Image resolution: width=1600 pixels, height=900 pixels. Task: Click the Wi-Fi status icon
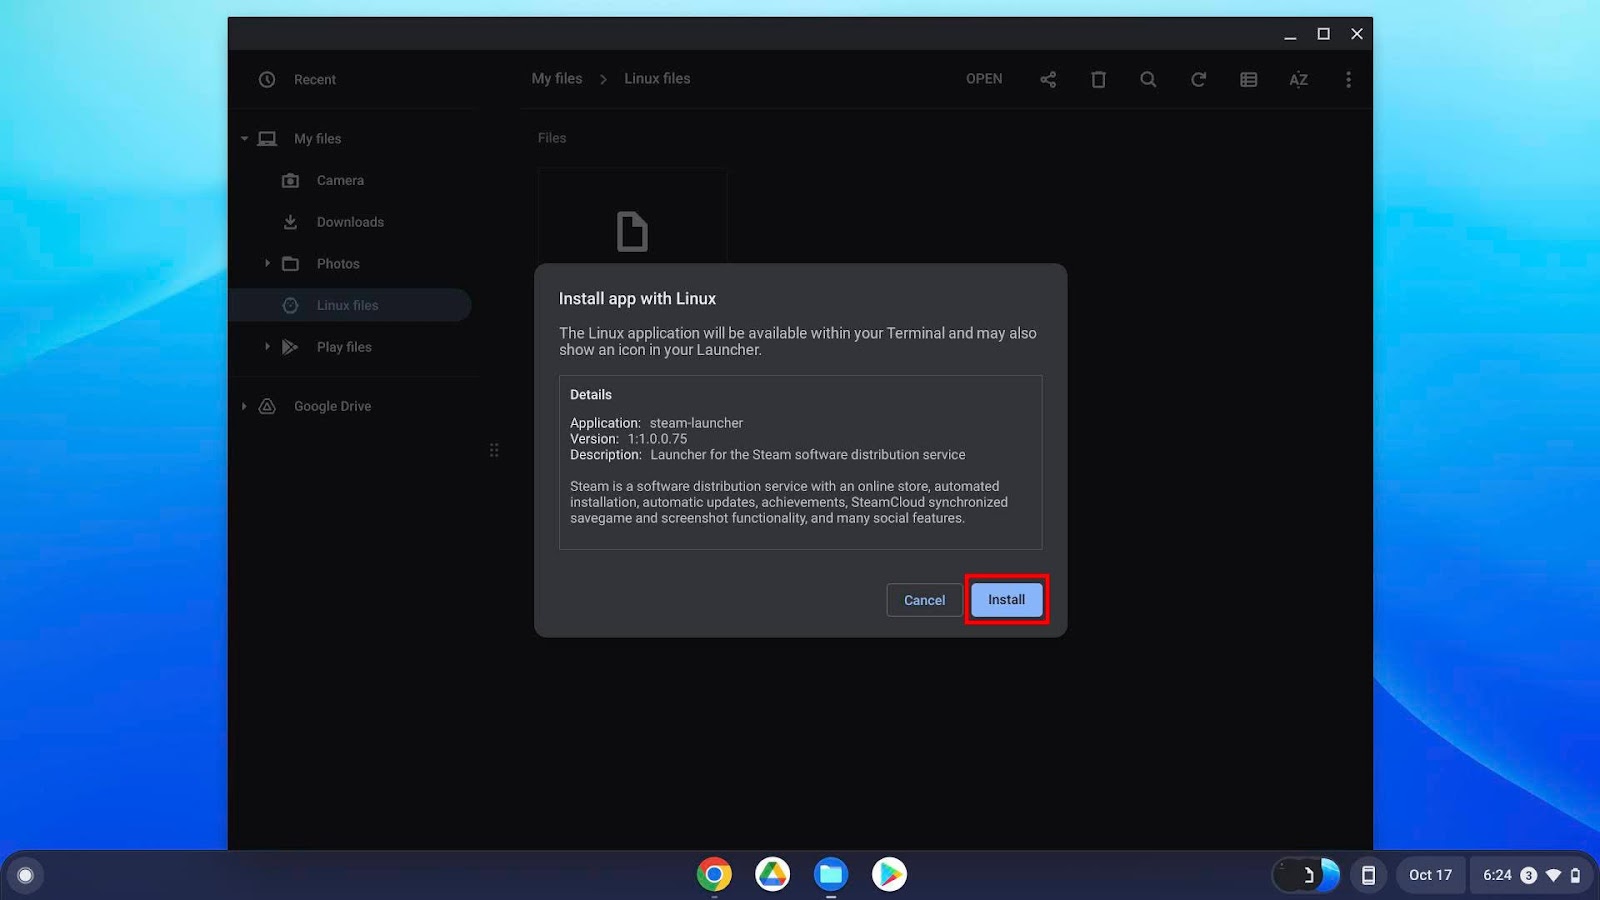pos(1553,875)
